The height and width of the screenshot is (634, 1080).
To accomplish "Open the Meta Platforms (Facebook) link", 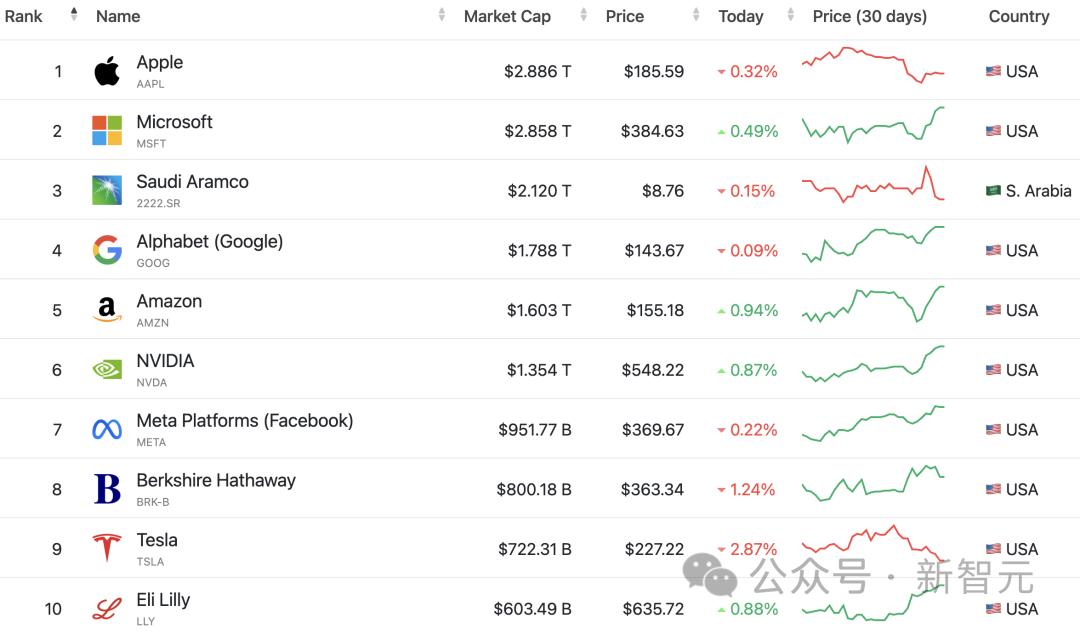I will click(245, 421).
